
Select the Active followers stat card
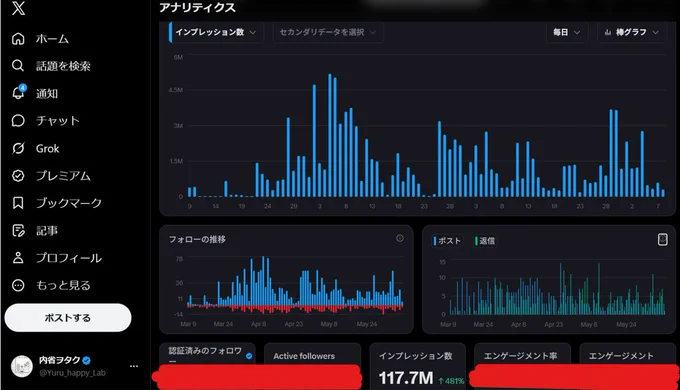coord(312,366)
